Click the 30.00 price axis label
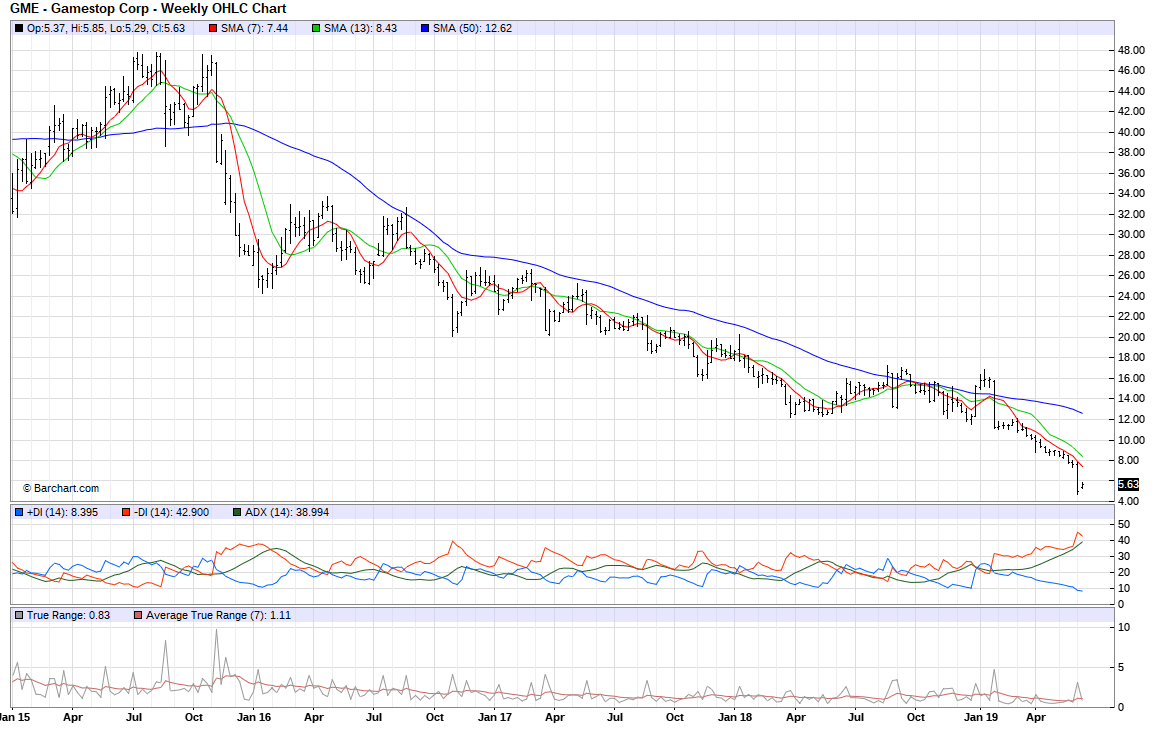This screenshot has height=748, width=1156. pos(1131,234)
